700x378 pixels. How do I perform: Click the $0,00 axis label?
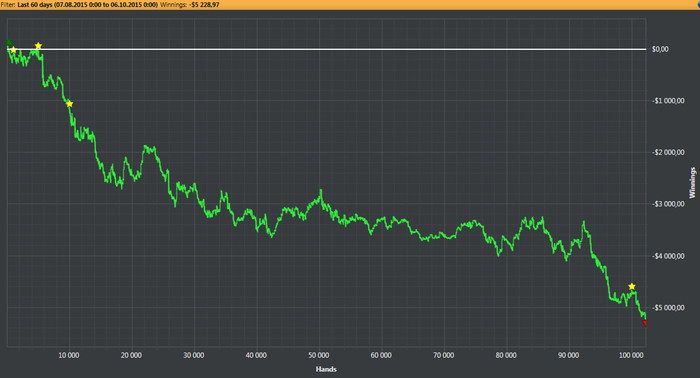click(660, 49)
